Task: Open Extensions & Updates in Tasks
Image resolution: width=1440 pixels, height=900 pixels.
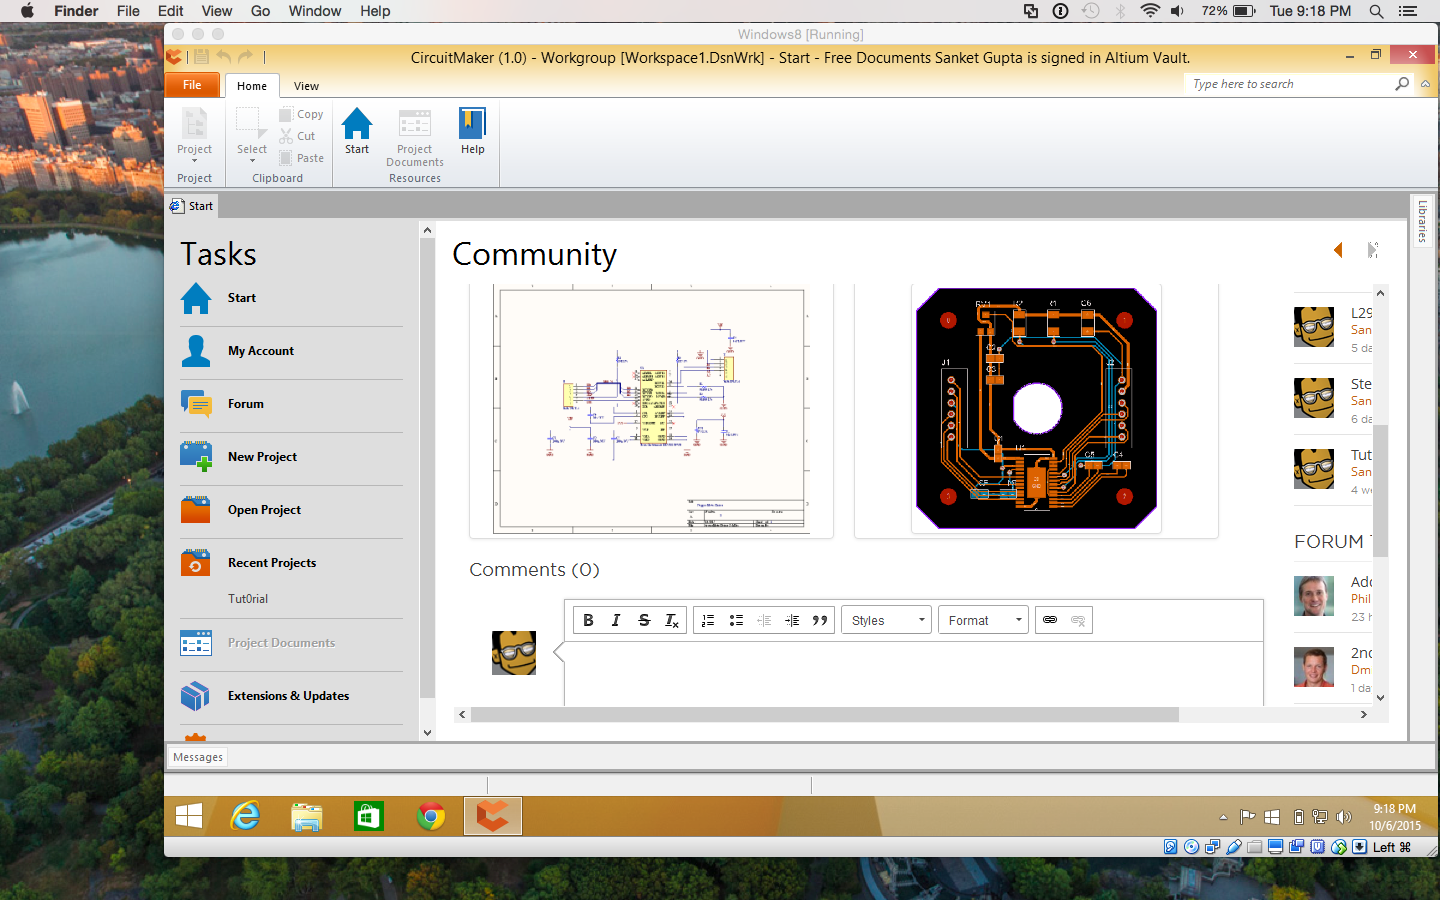Action: click(x=288, y=696)
